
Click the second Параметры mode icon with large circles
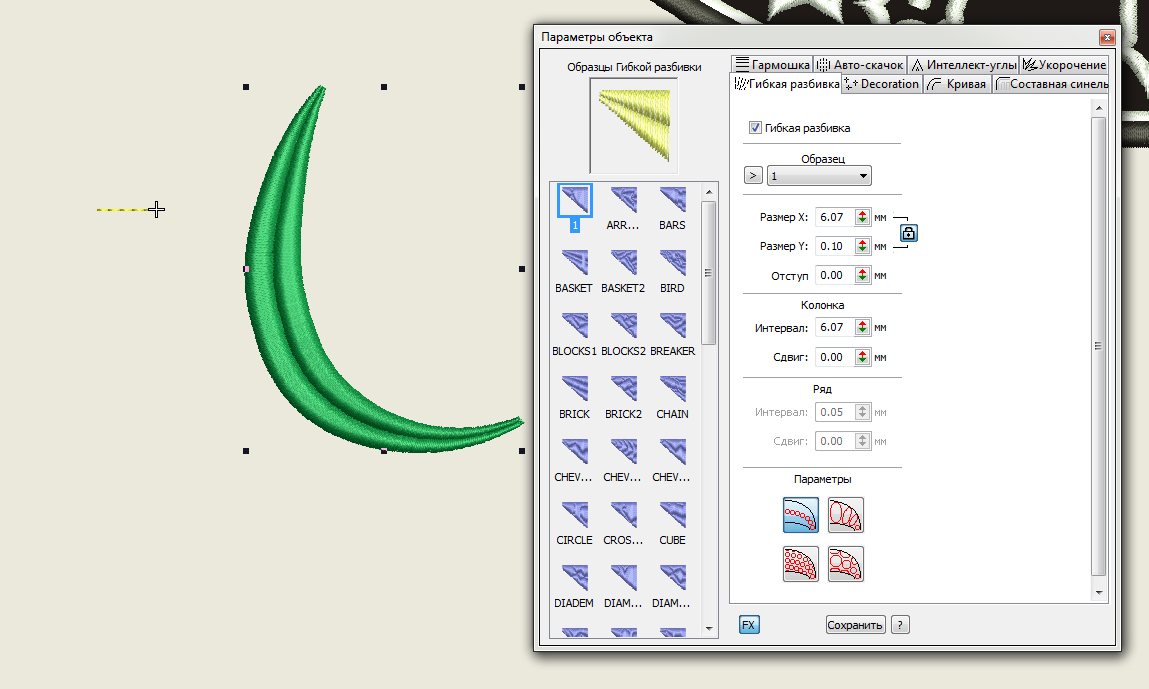[x=846, y=515]
